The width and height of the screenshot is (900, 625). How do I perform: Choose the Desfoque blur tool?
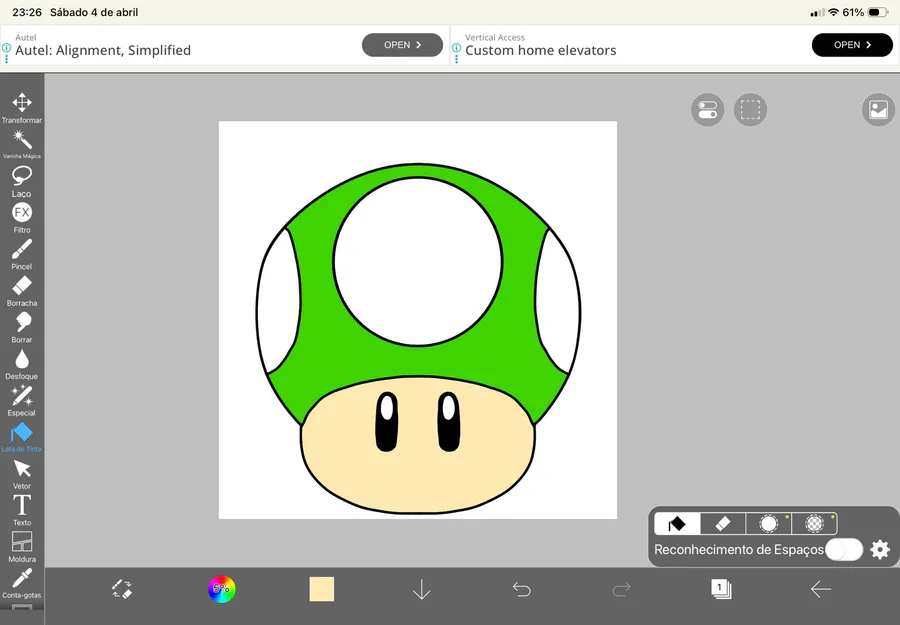pyautogui.click(x=22, y=364)
